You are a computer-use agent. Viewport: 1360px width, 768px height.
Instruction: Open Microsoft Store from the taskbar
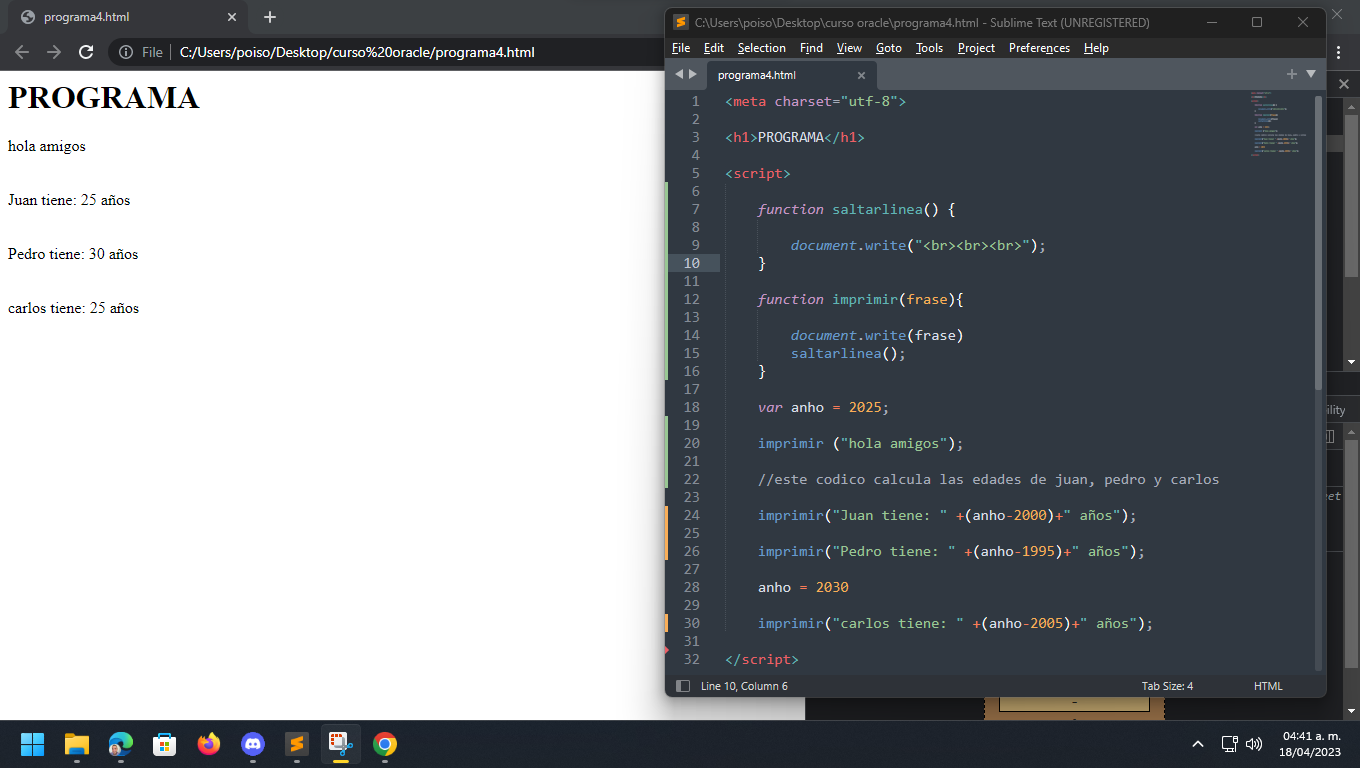click(165, 744)
